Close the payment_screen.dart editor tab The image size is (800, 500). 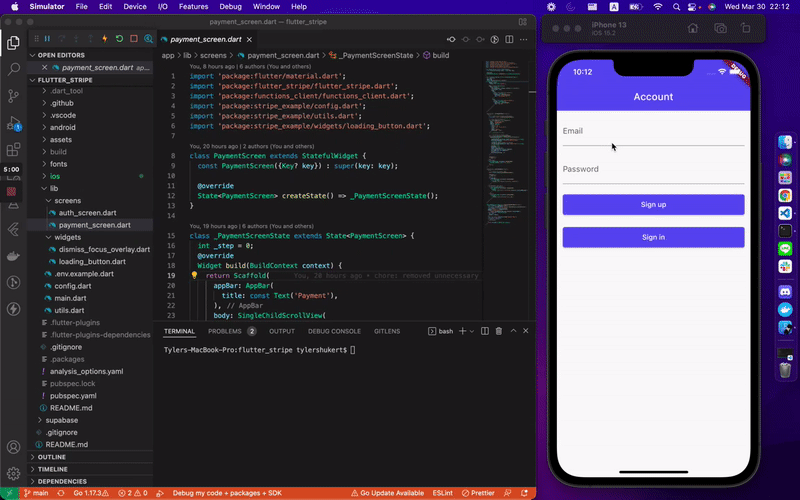pos(249,39)
